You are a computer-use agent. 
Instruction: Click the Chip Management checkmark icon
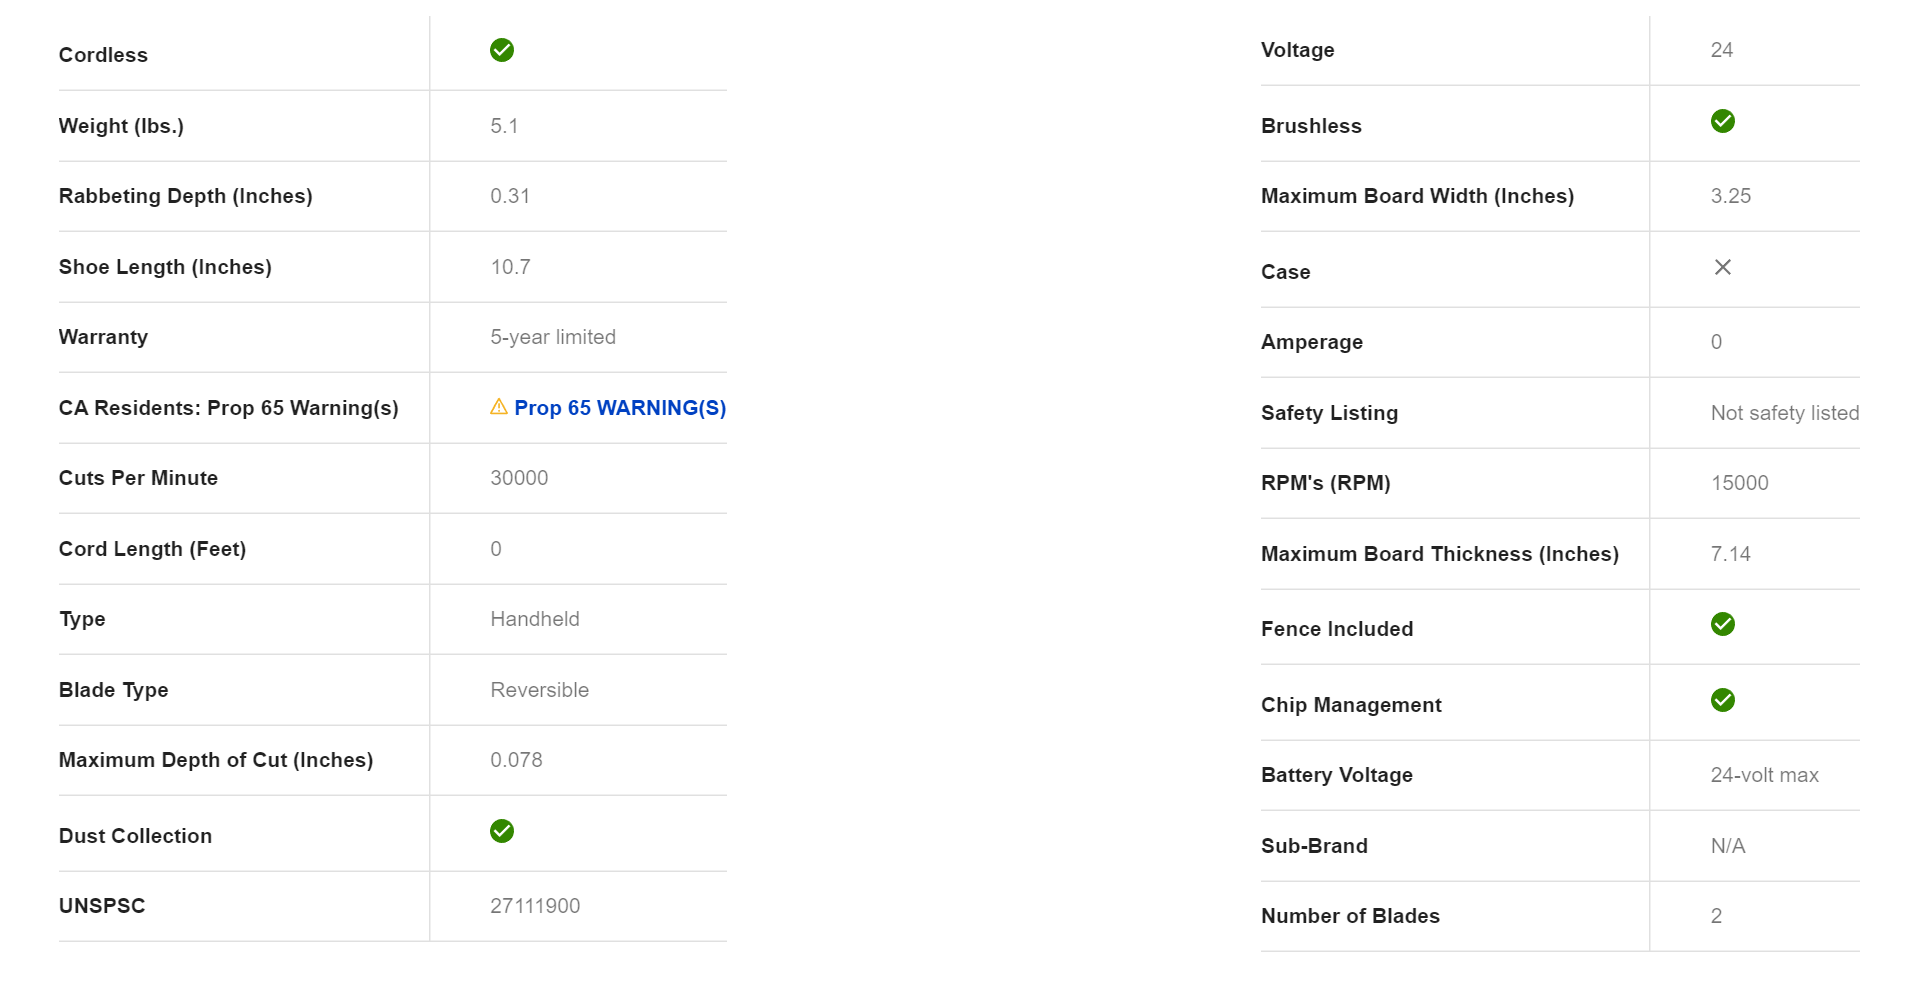[x=1722, y=700]
